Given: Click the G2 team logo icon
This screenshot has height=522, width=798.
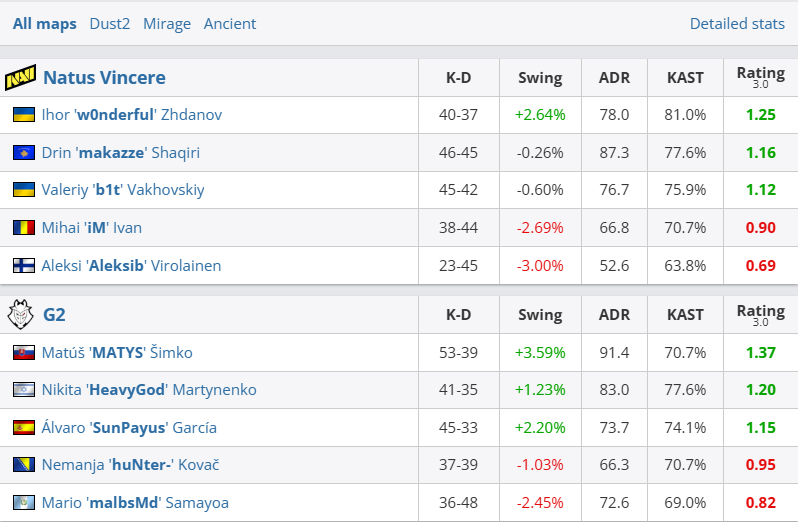Looking at the screenshot, I should (x=20, y=315).
